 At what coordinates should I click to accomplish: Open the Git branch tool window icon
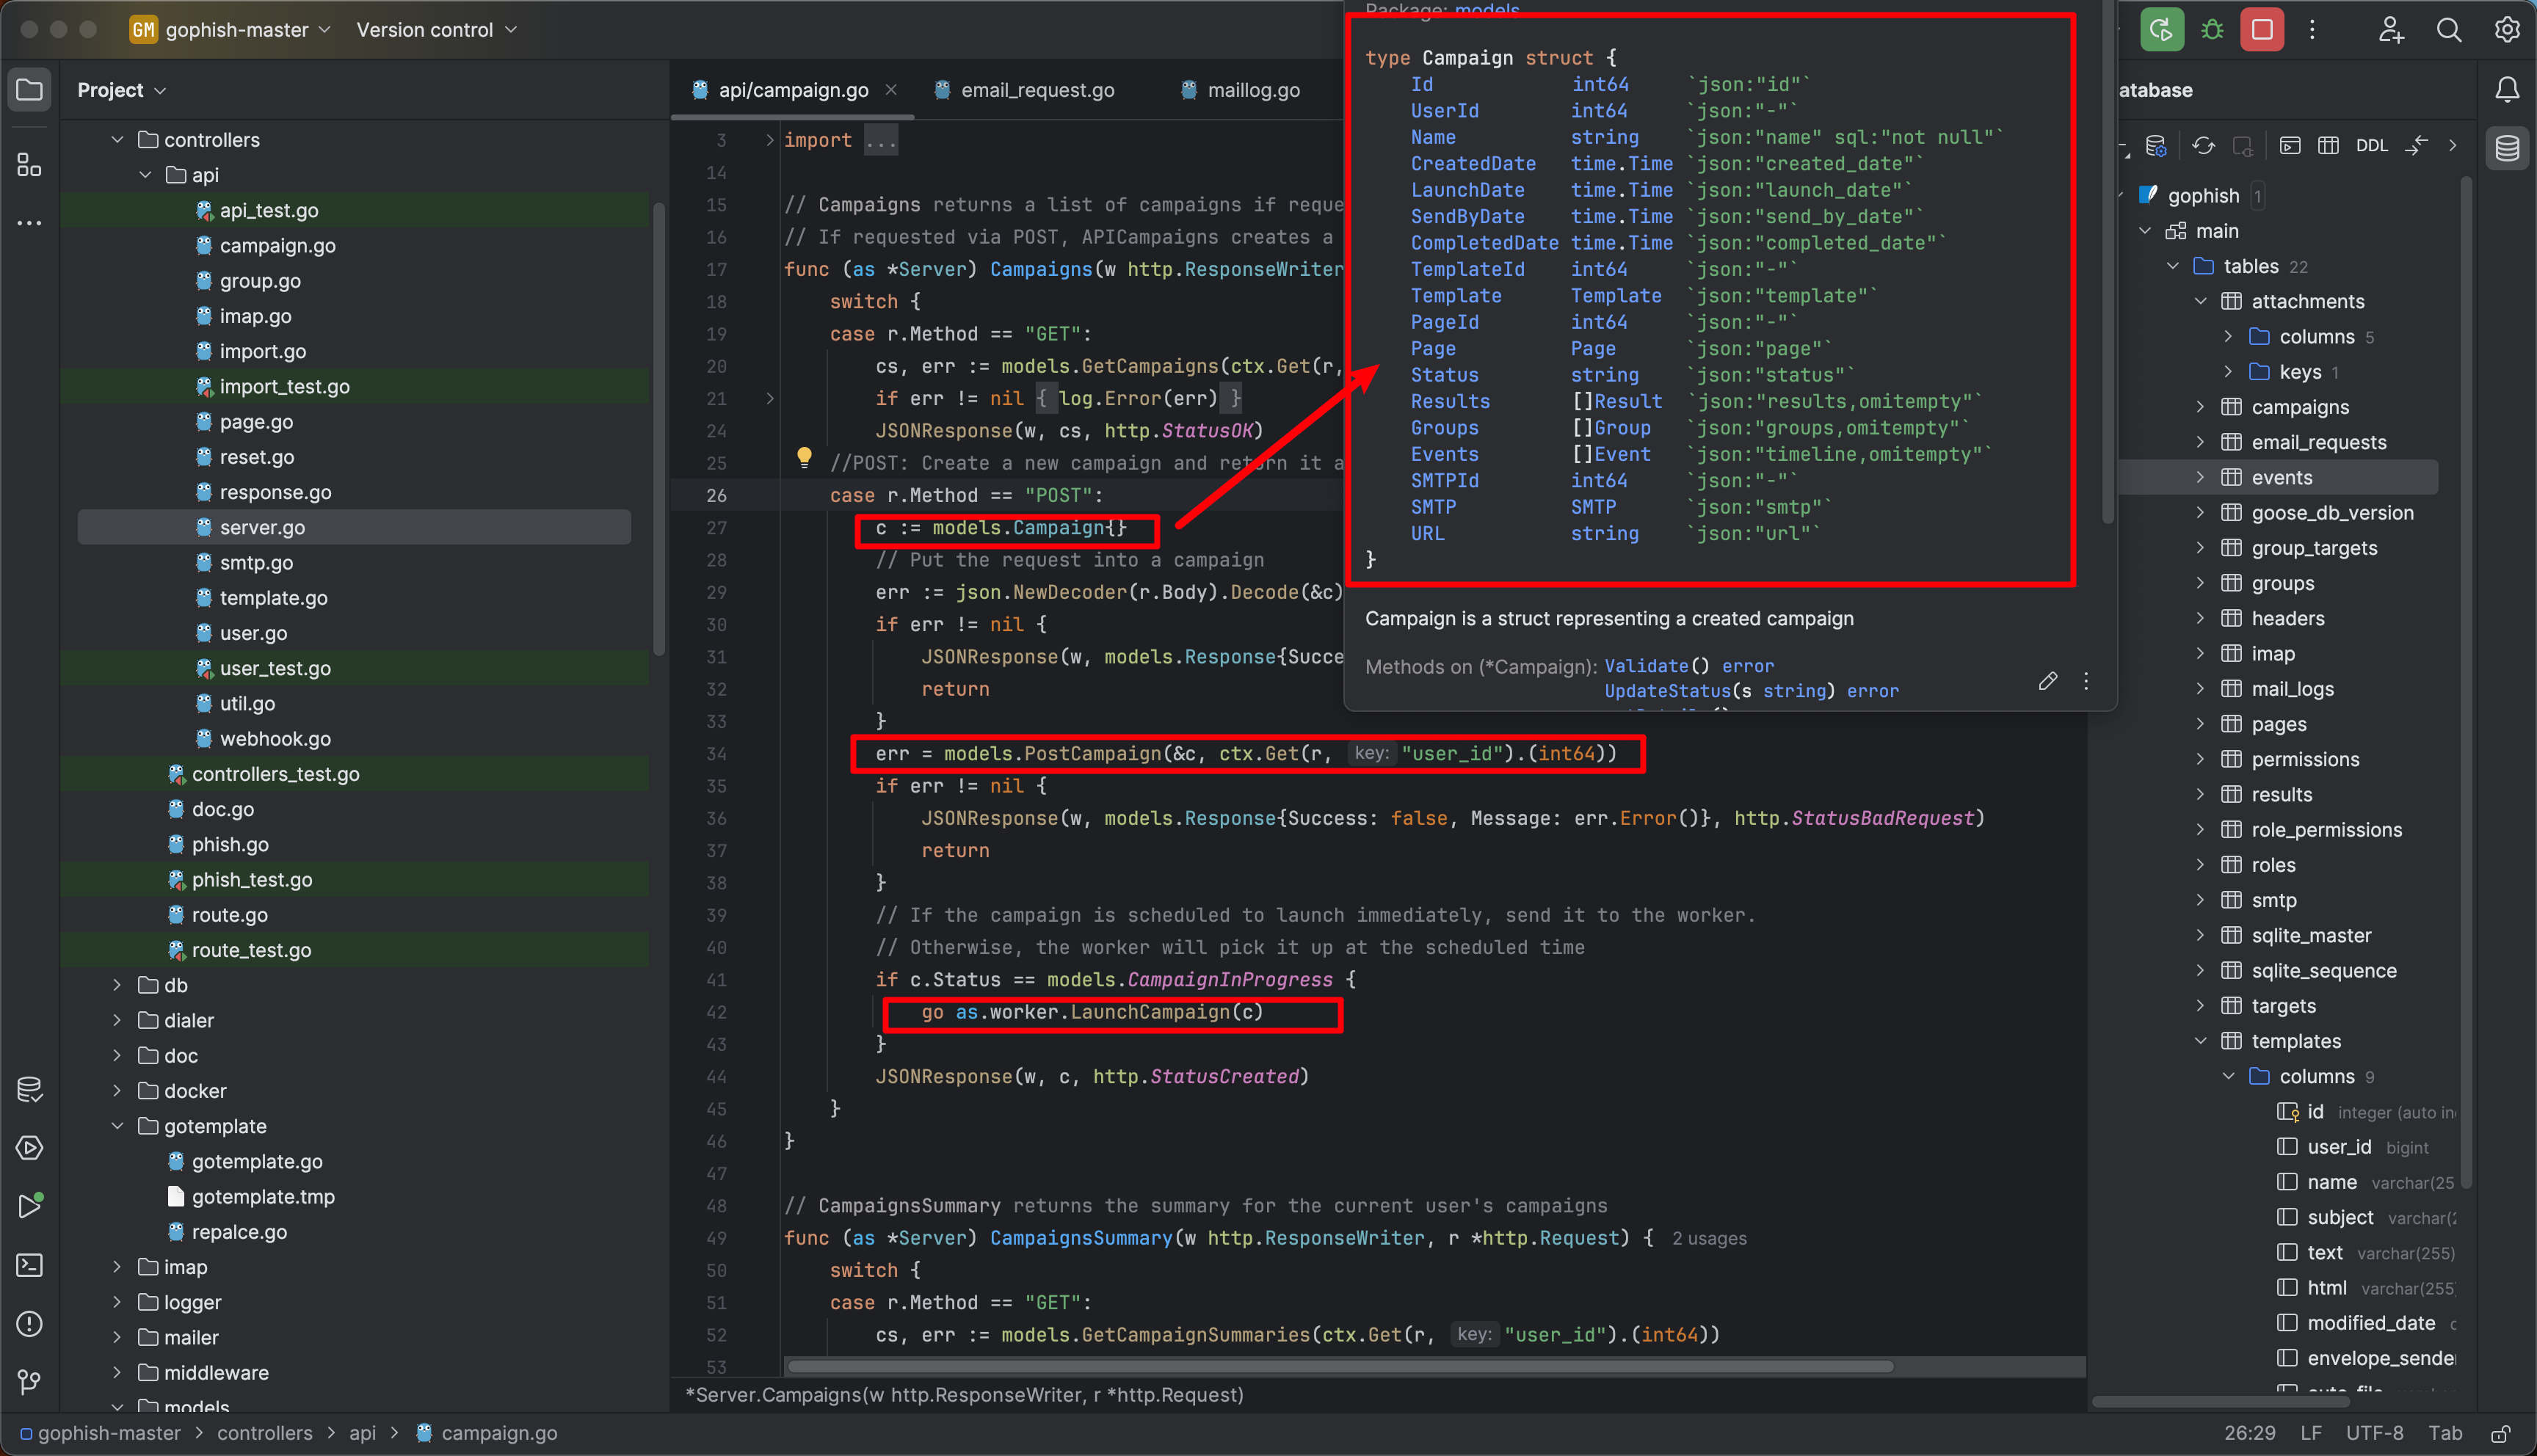click(29, 1382)
